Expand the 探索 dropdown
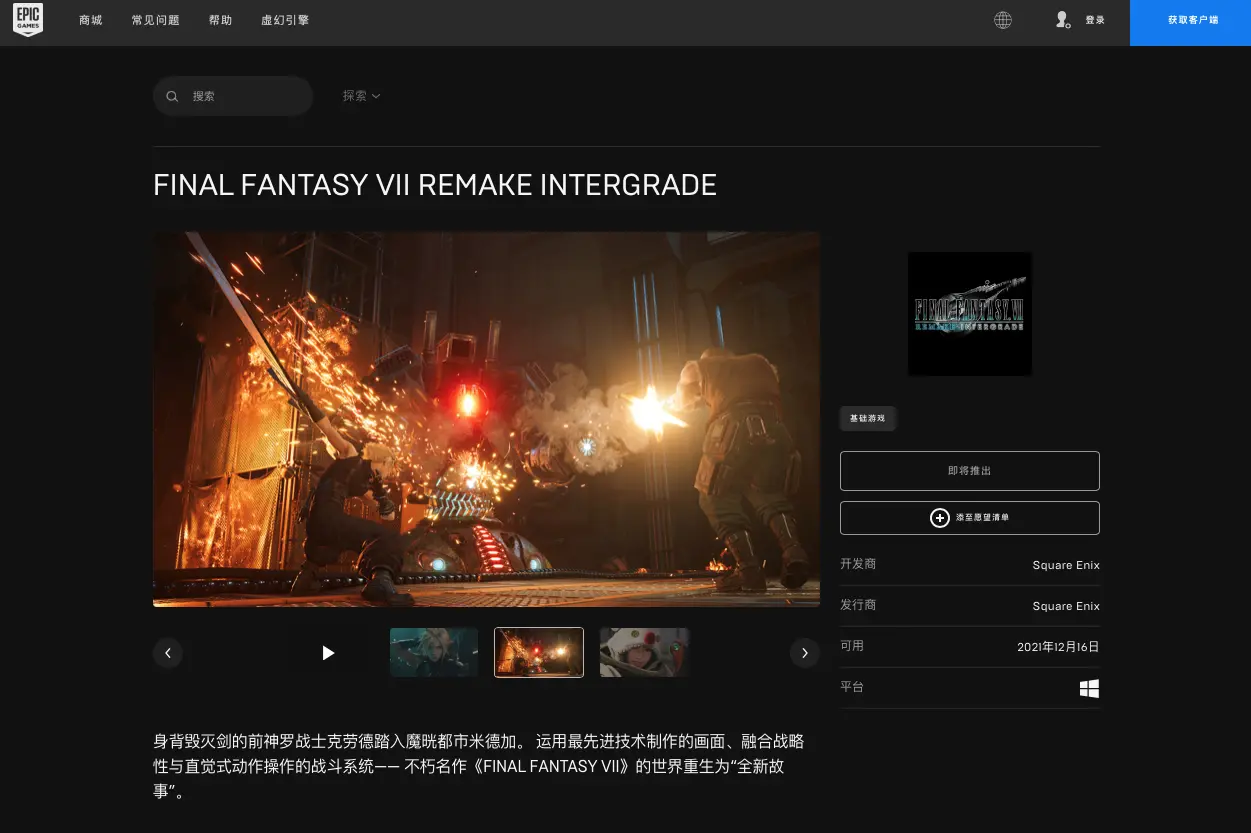The height and width of the screenshot is (833, 1251). coord(361,96)
